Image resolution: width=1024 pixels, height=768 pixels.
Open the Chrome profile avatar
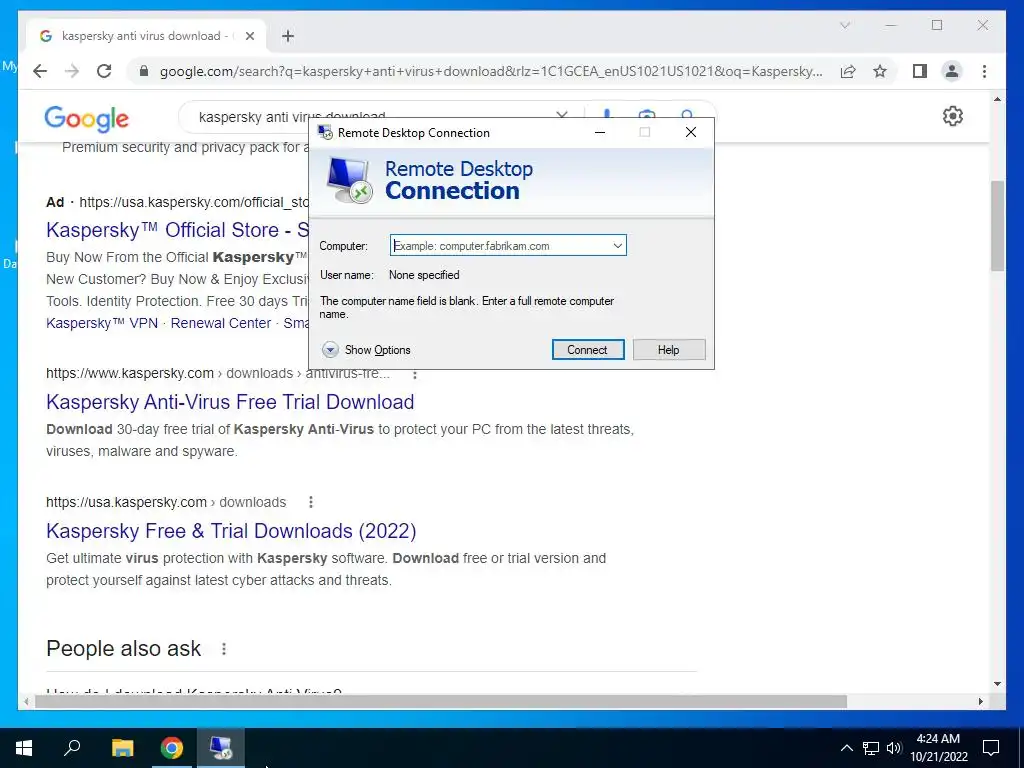952,71
